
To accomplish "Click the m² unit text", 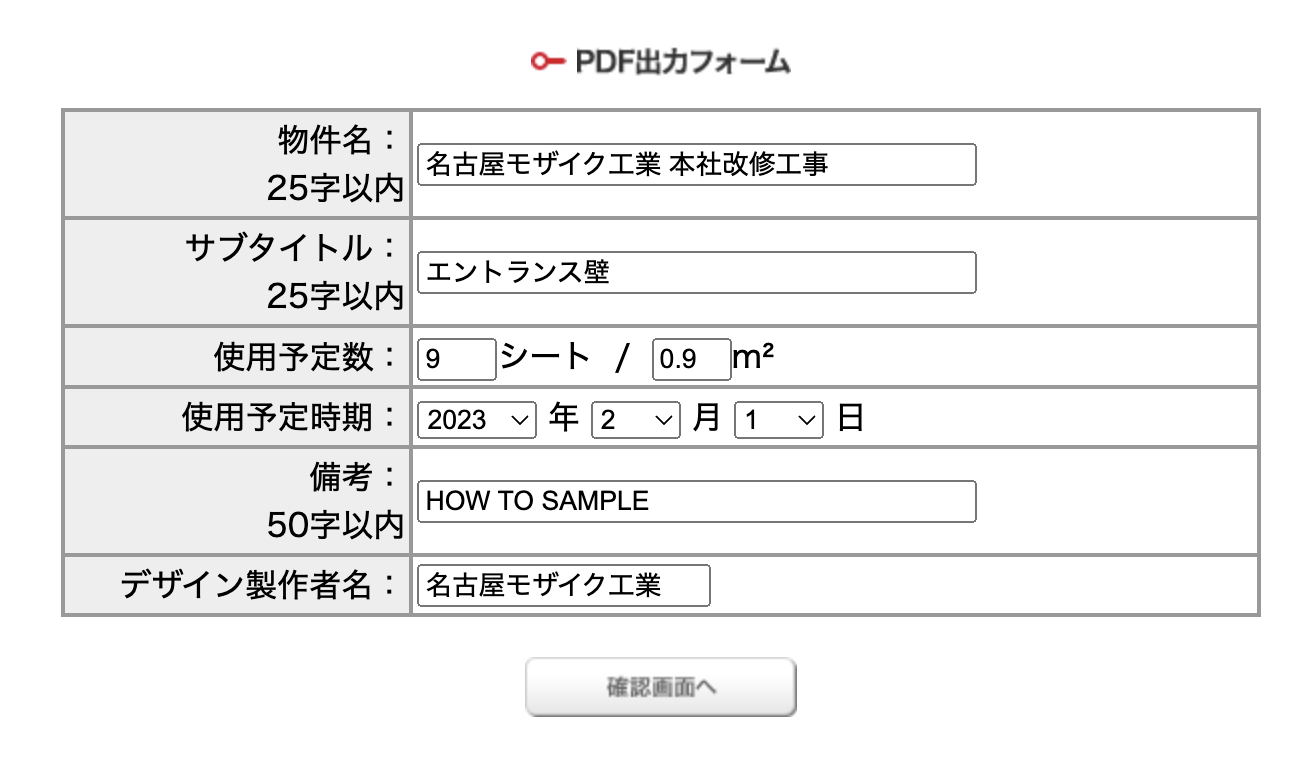I will [755, 357].
